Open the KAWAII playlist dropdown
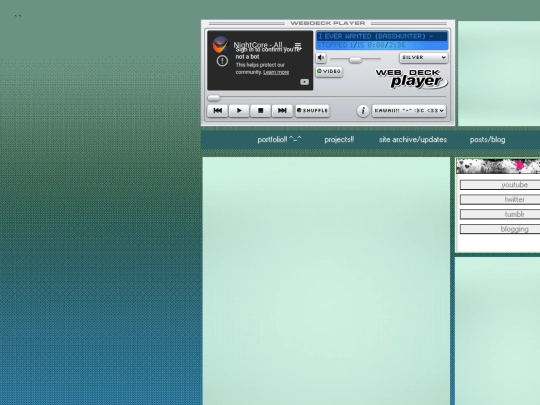540x405 pixels. tap(409, 111)
